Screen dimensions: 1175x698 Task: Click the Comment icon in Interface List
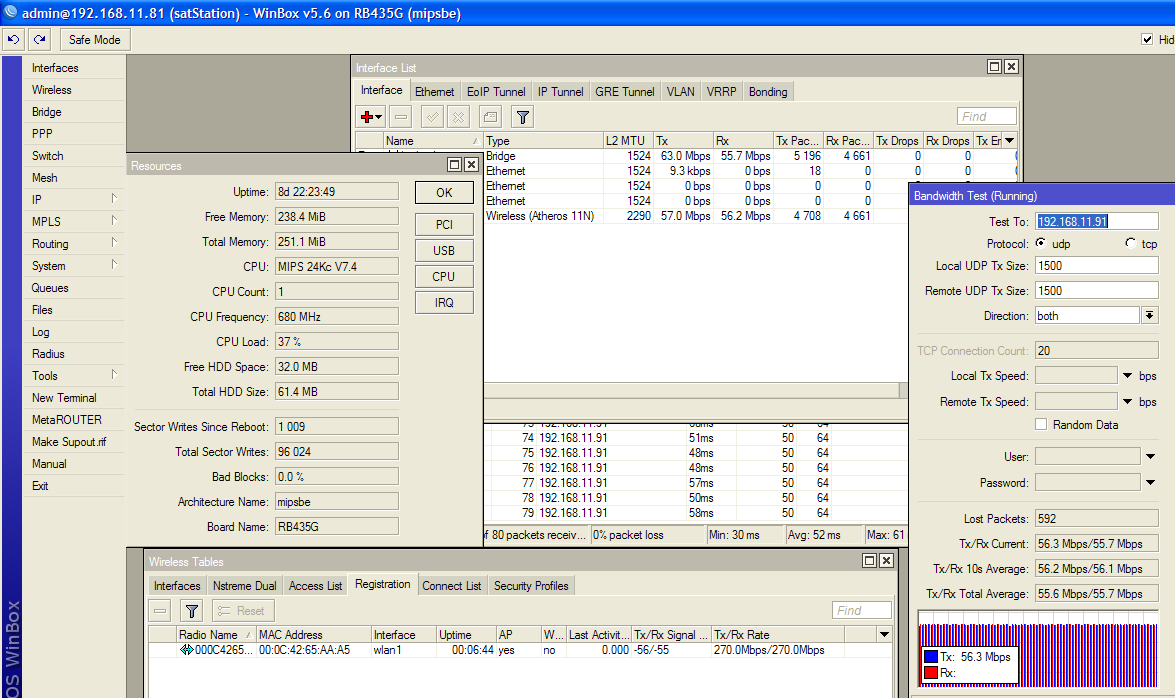point(489,117)
